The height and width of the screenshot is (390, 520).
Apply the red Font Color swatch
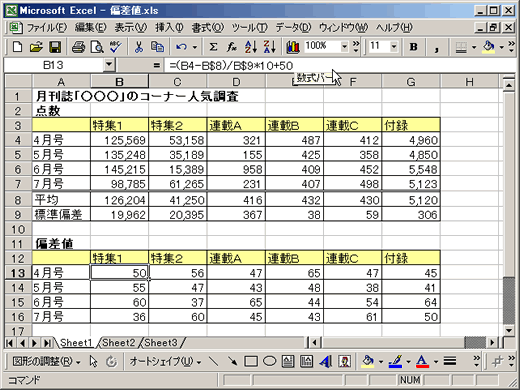coord(422,361)
